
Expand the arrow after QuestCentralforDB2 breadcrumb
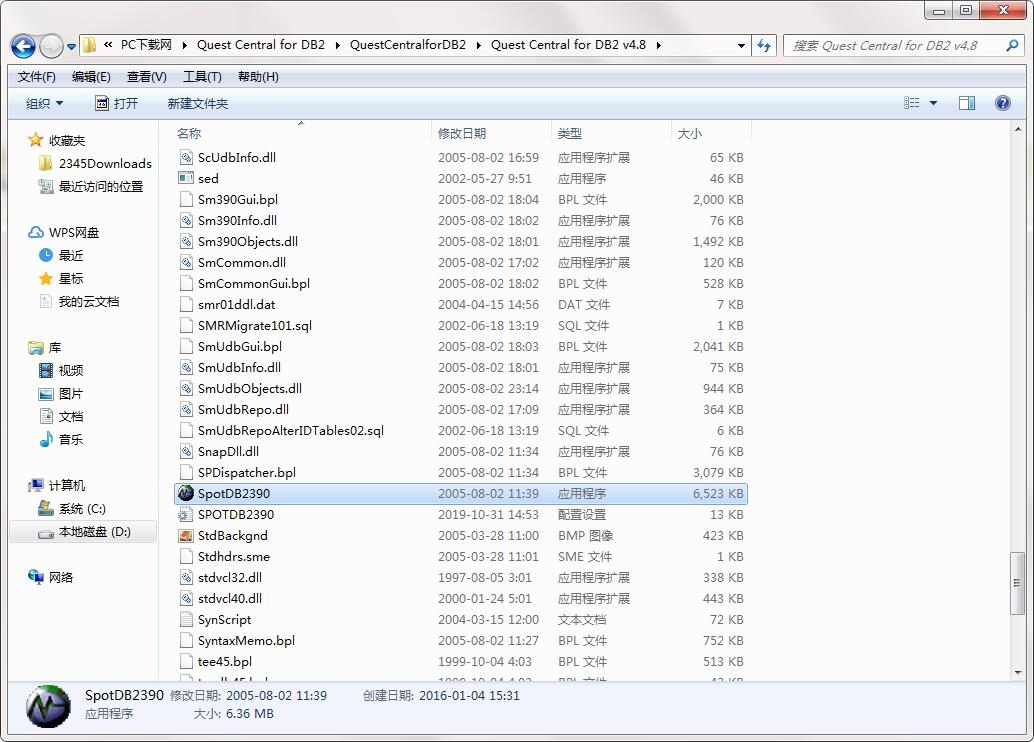point(477,46)
